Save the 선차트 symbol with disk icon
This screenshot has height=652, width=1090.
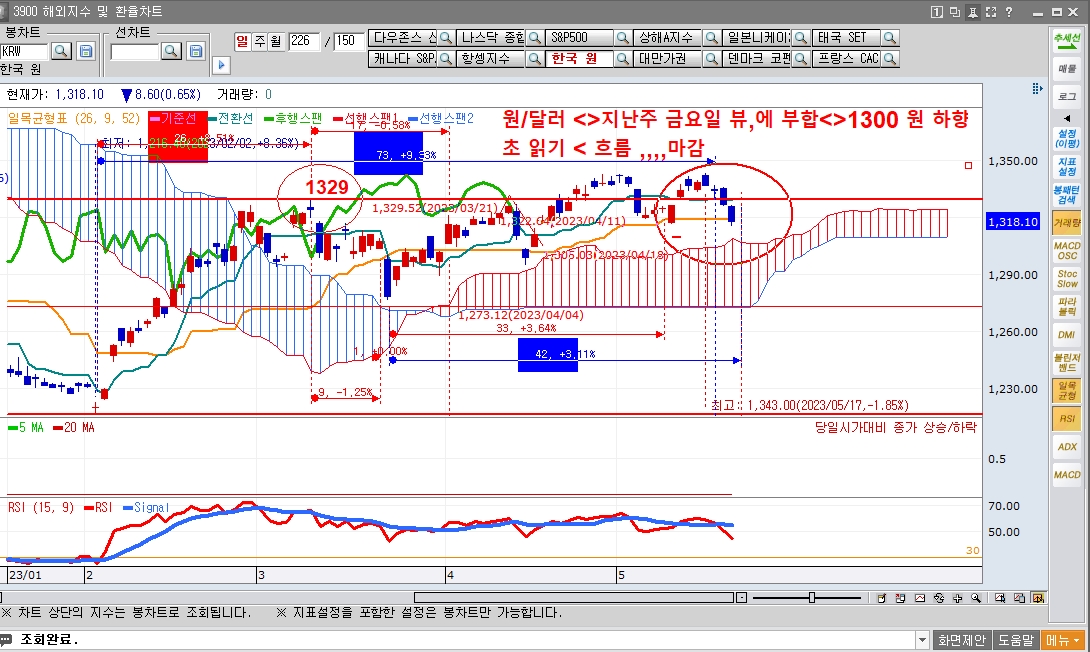(196, 51)
